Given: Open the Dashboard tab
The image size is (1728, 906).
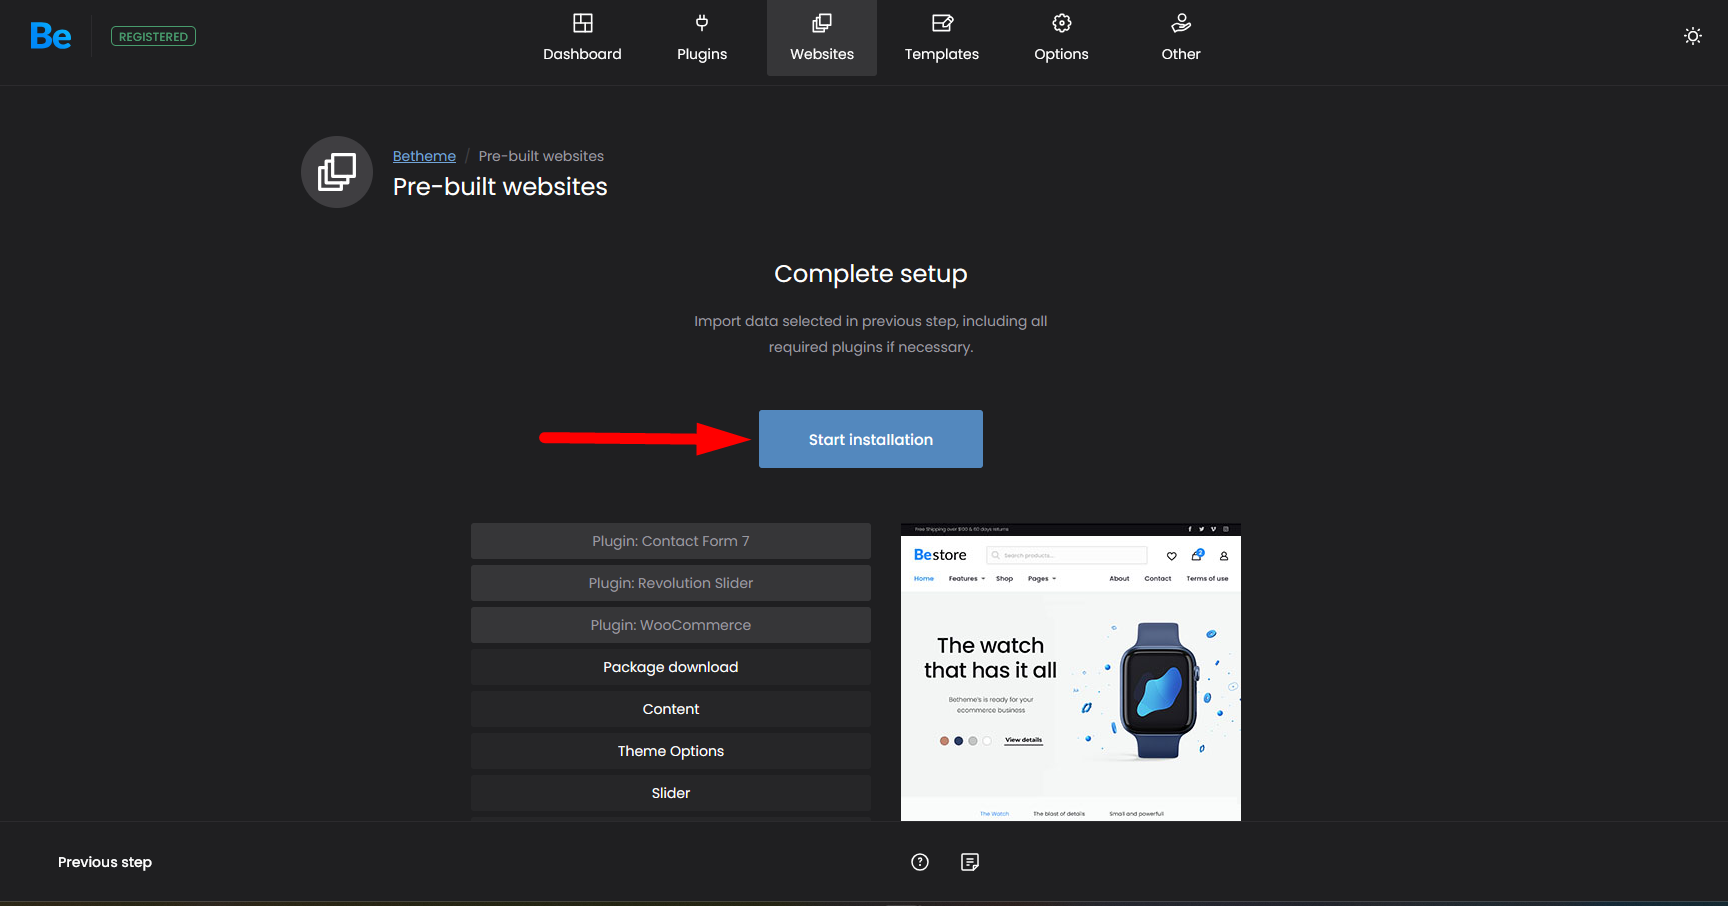Looking at the screenshot, I should click(x=582, y=38).
